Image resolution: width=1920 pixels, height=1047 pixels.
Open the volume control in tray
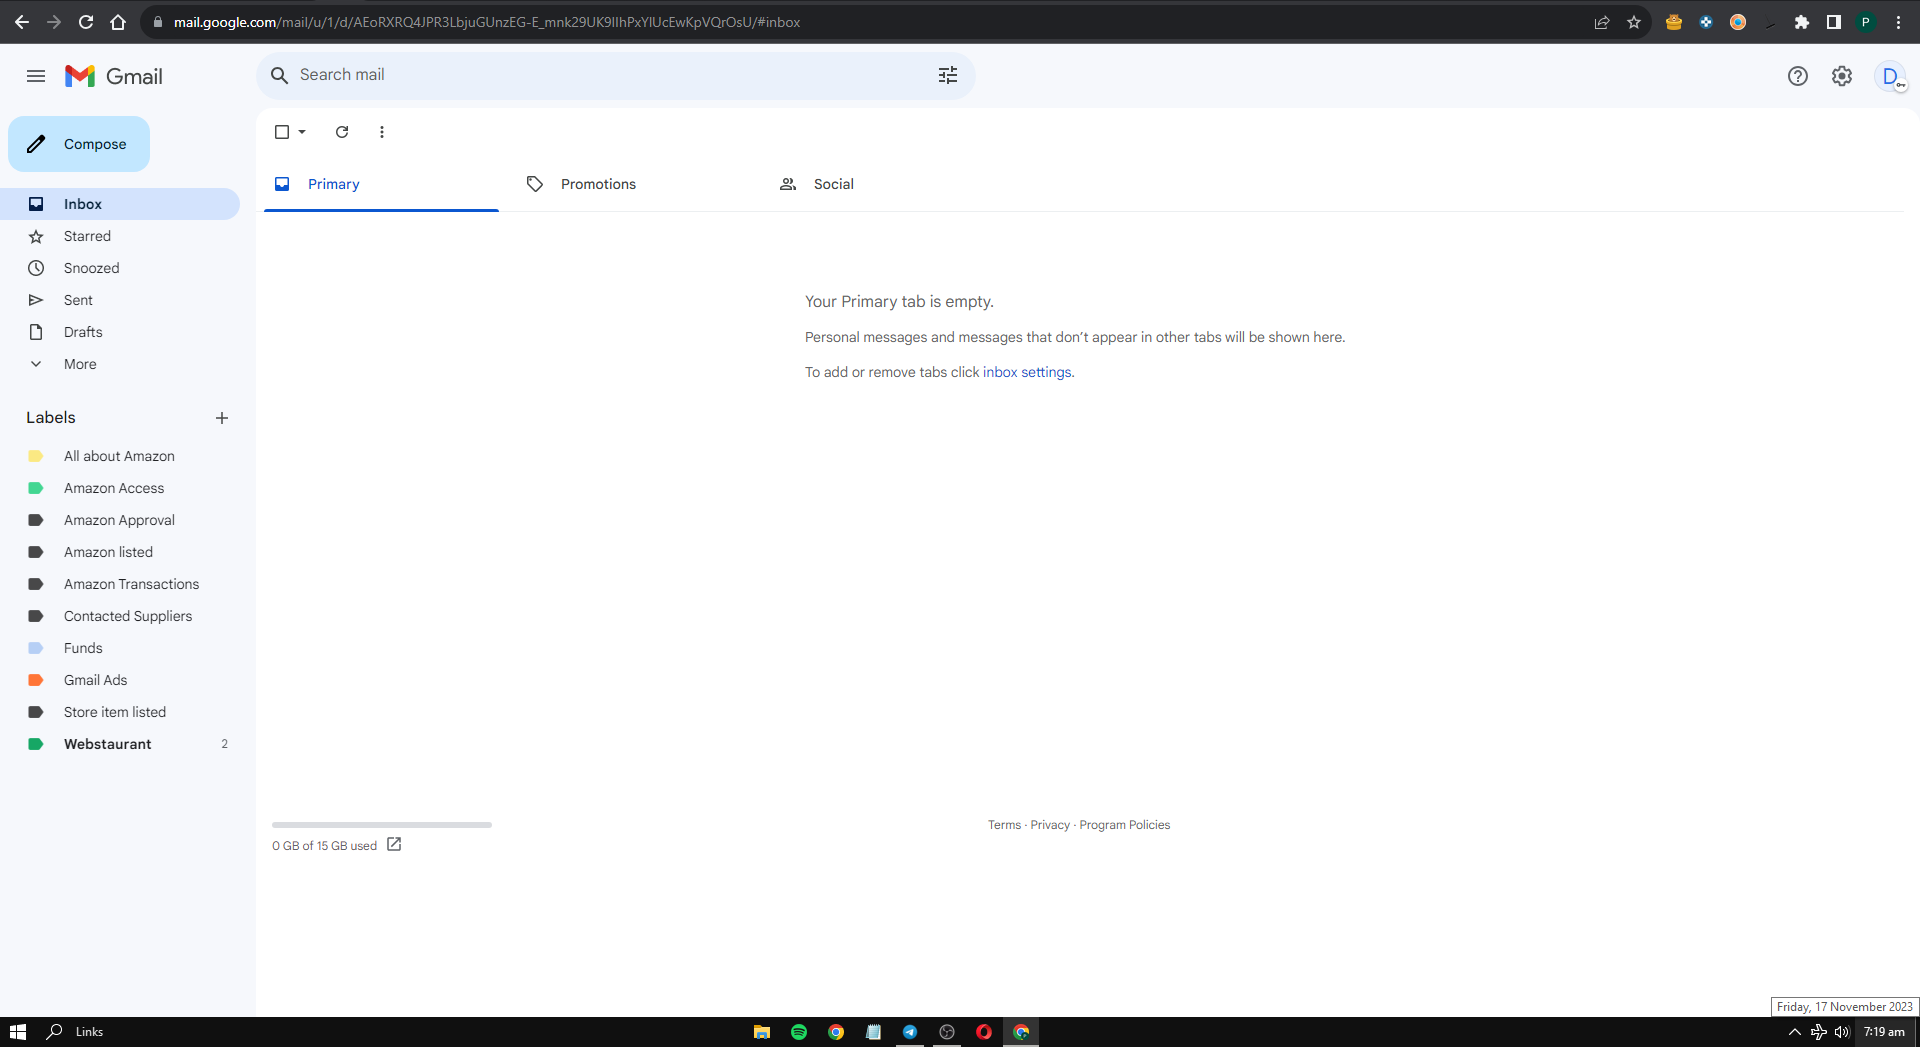1842,1032
